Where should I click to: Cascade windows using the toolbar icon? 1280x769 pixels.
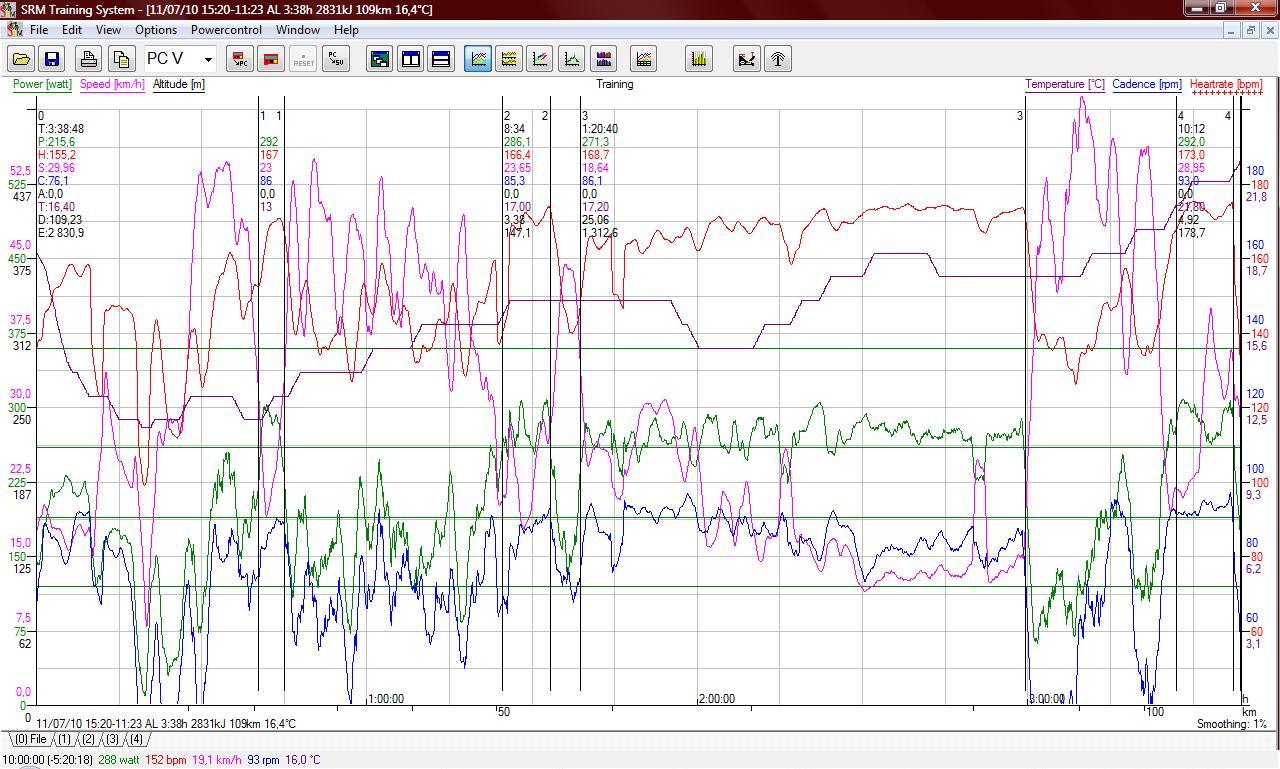(x=380, y=59)
